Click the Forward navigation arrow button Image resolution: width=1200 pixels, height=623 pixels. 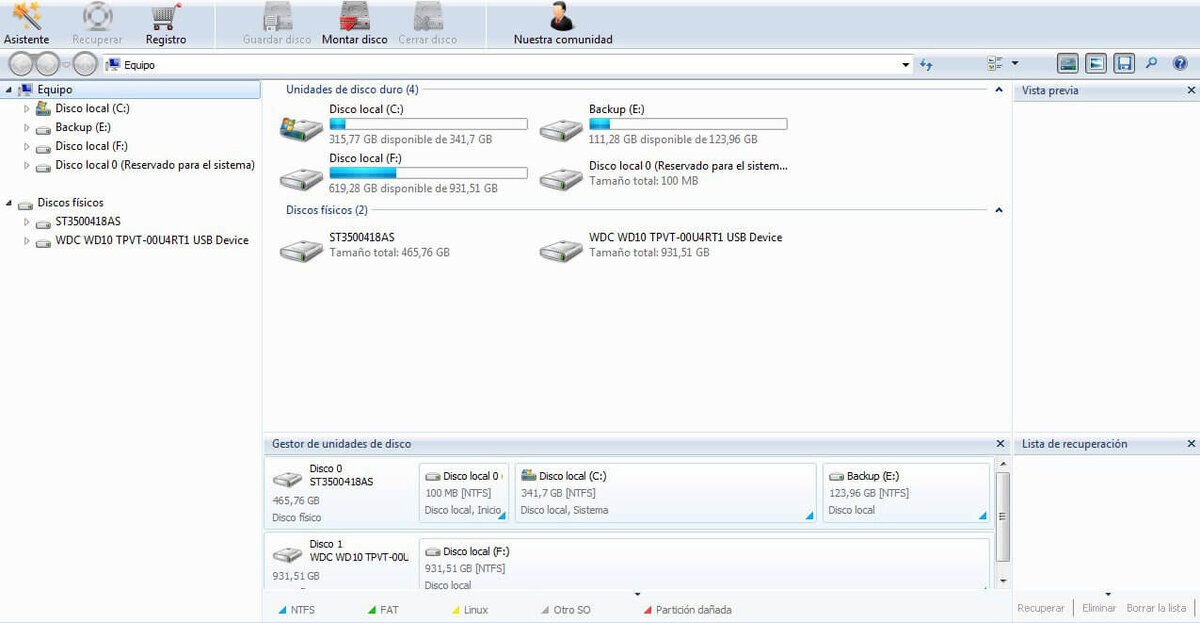pyautogui.click(x=48, y=64)
